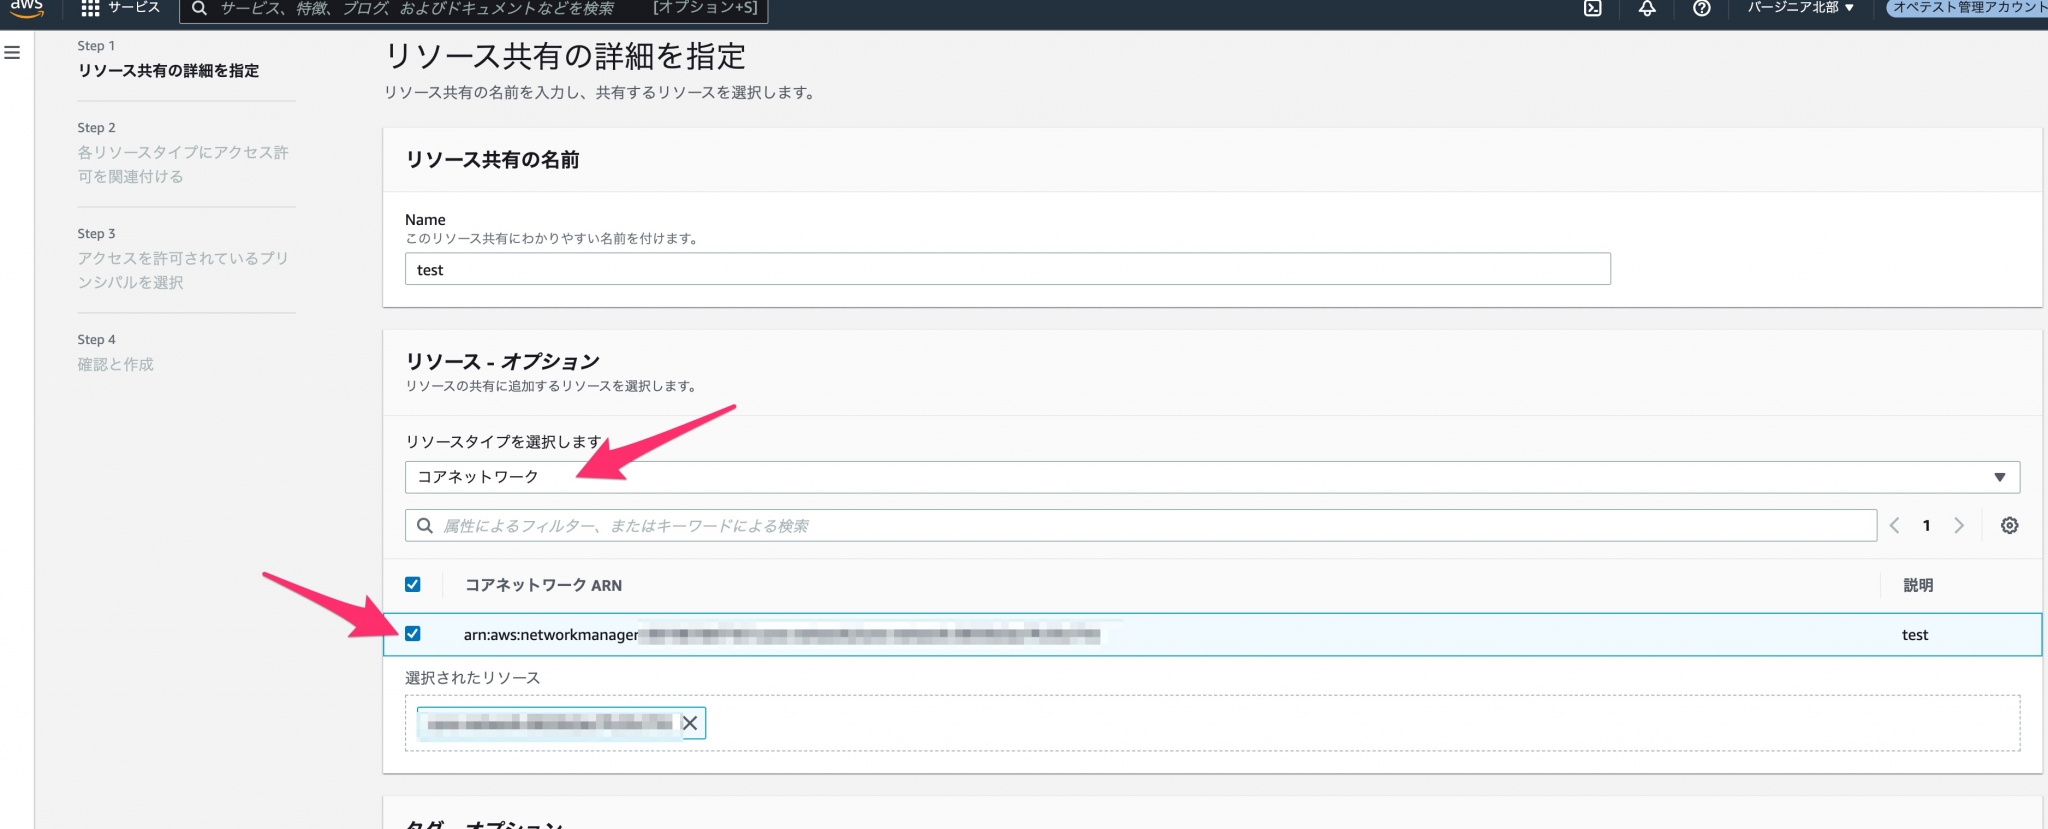The image size is (2048, 829).
Task: Expand the hamburger side navigation
Action: (12, 53)
